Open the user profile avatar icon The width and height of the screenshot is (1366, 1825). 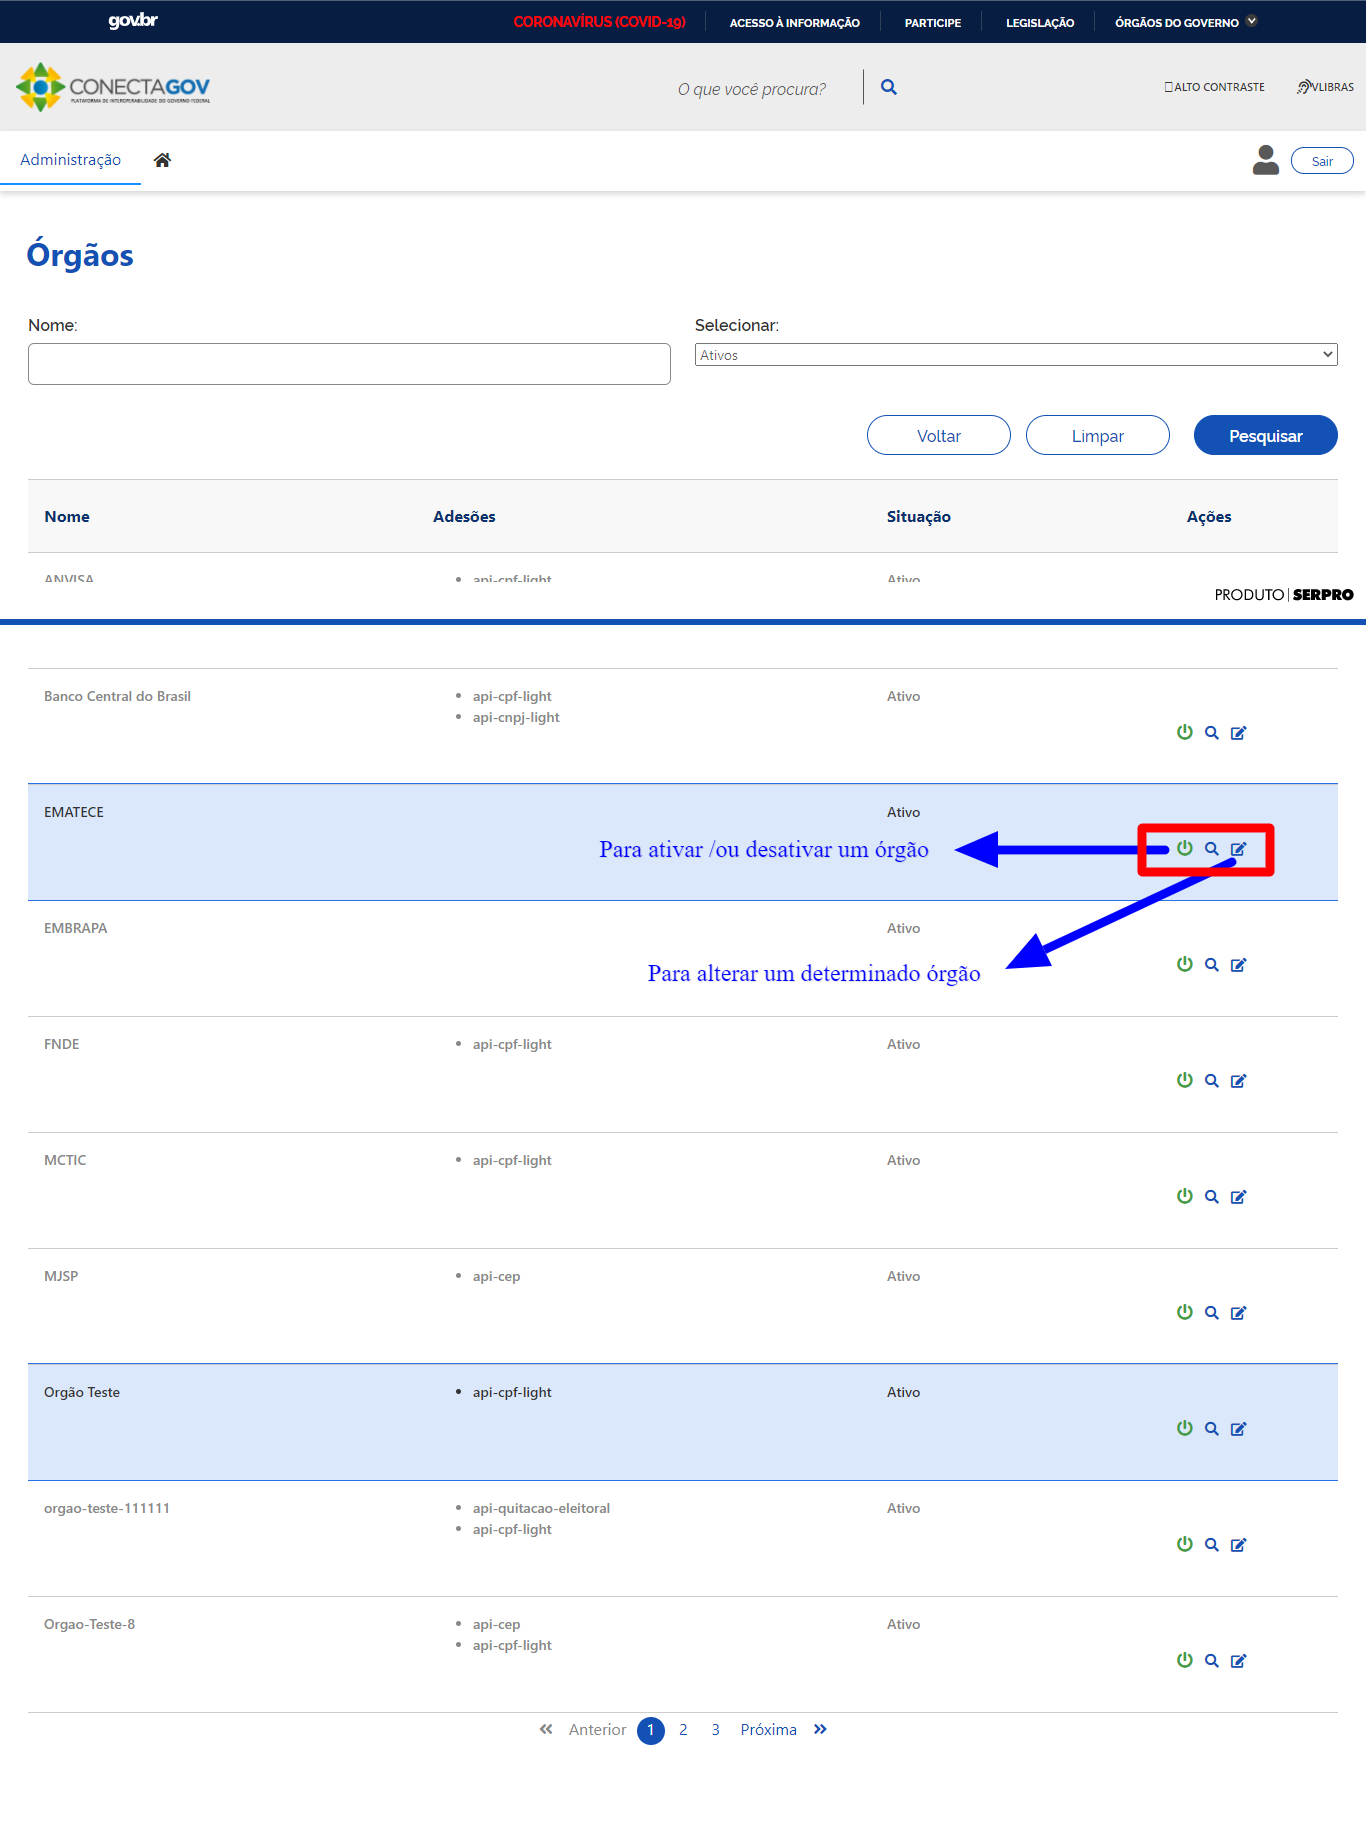(x=1265, y=160)
